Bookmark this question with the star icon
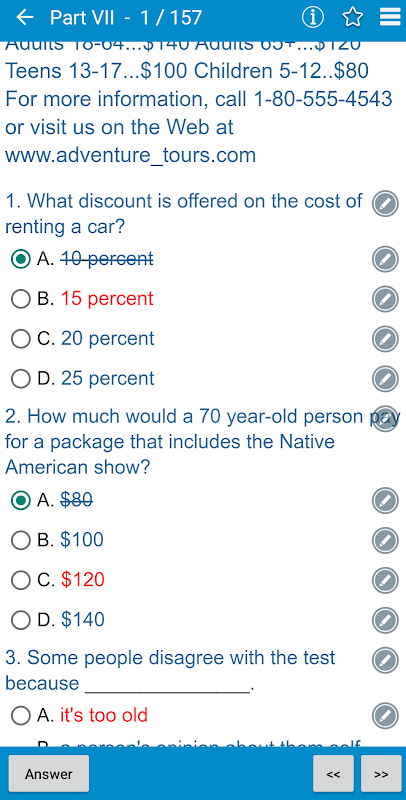This screenshot has height=800, width=406. (352, 18)
